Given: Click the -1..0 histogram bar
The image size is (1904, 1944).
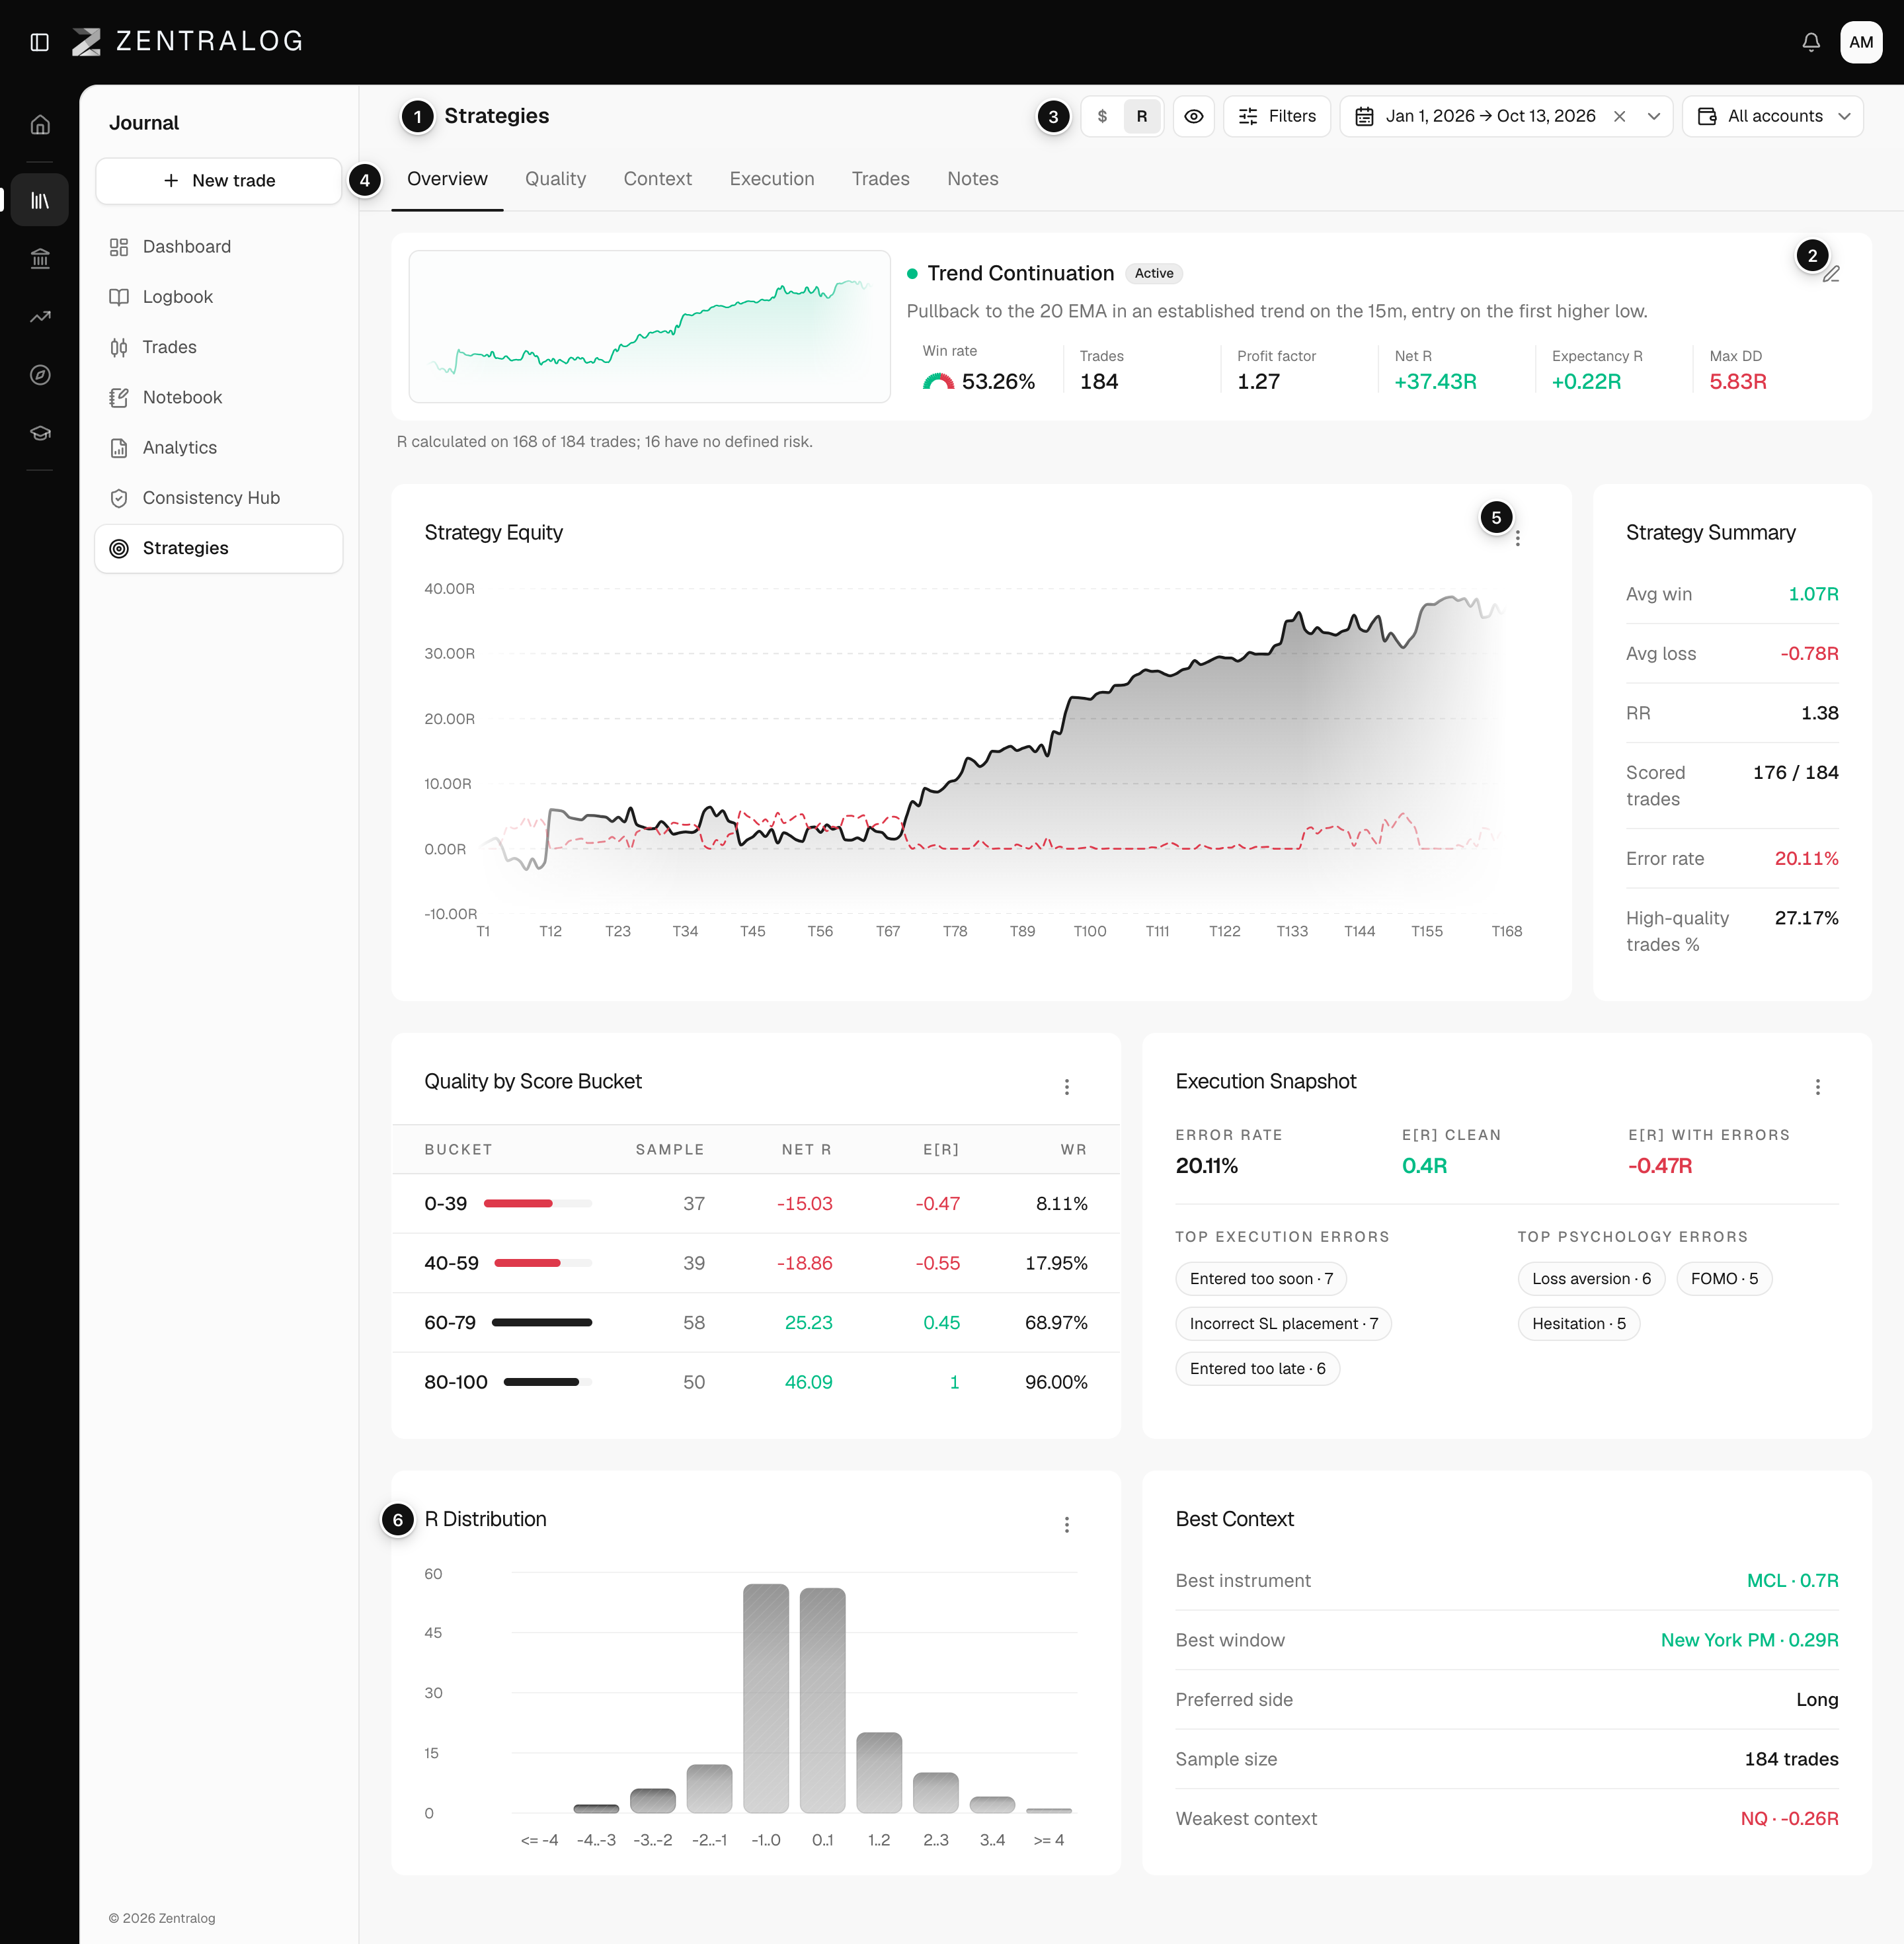Looking at the screenshot, I should tap(766, 1698).
